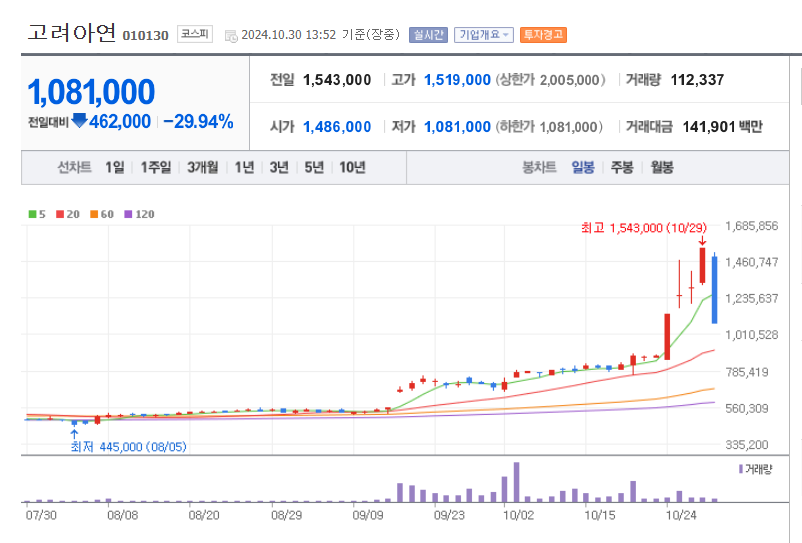Click the 시가 value 1,486,000
Image resolution: width=802 pixels, height=543 pixels.
[337, 127]
